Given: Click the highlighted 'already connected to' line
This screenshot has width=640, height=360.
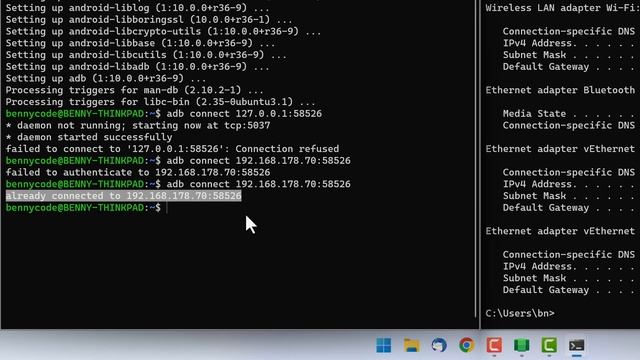Looking at the screenshot, I should point(123,196).
